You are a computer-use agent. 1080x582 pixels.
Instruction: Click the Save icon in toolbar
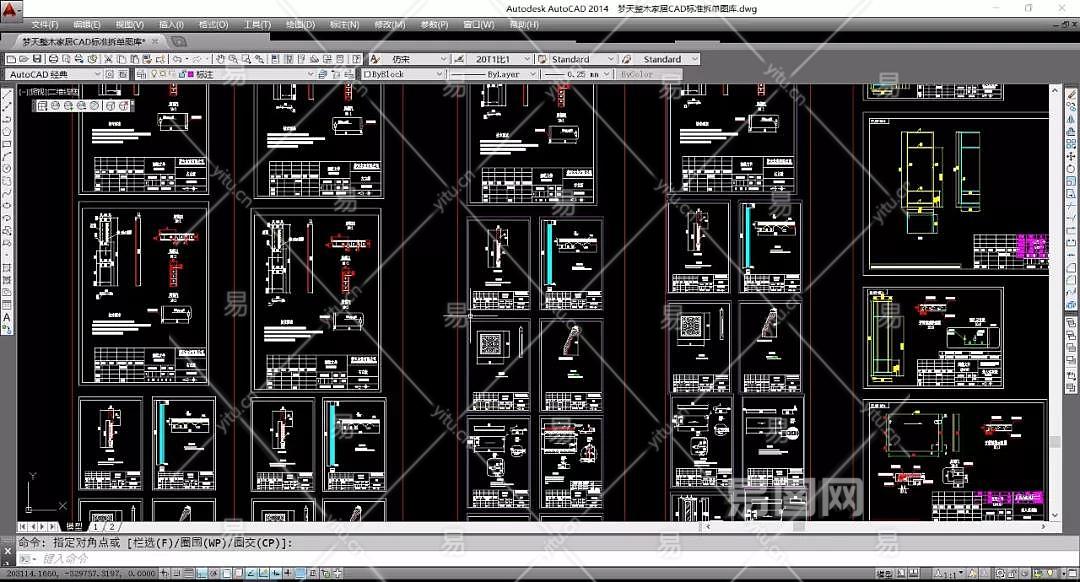38,60
